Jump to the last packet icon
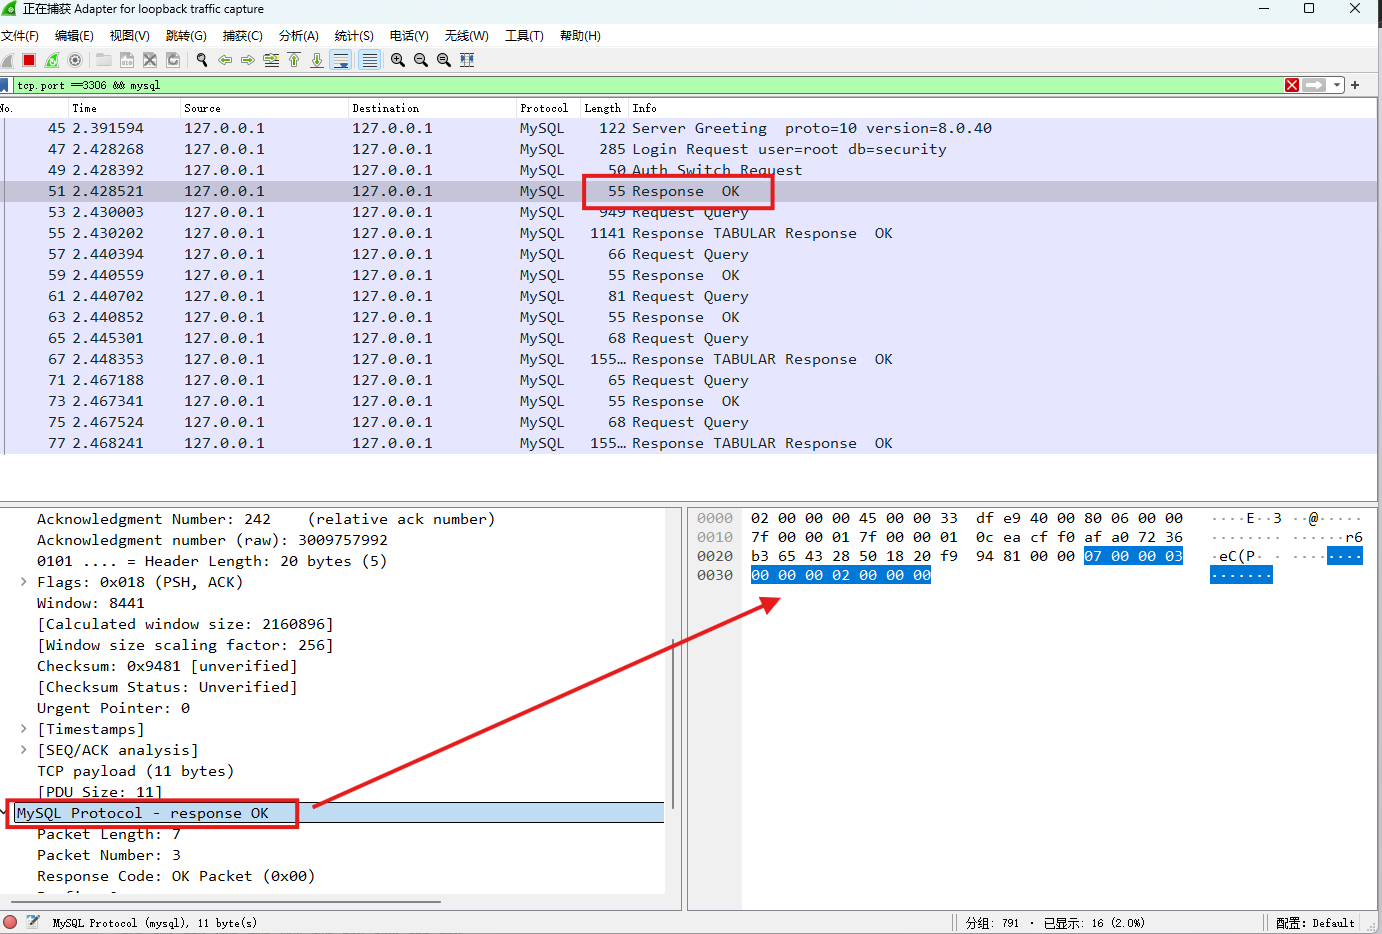This screenshot has height=934, width=1382. (317, 60)
